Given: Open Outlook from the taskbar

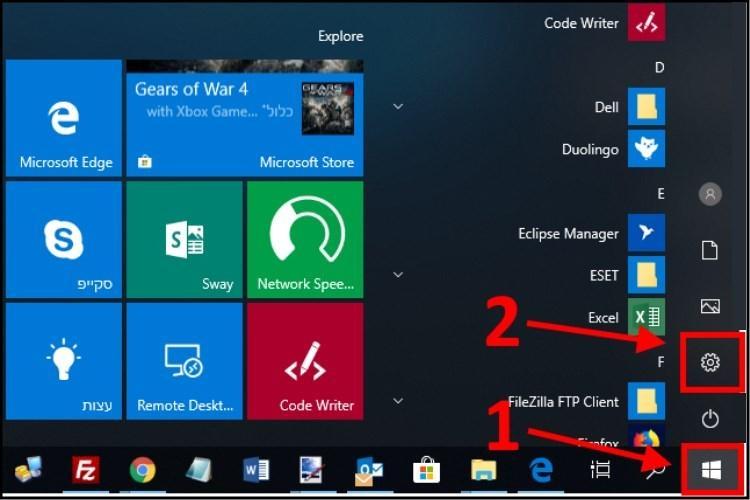Looking at the screenshot, I should (x=368, y=470).
